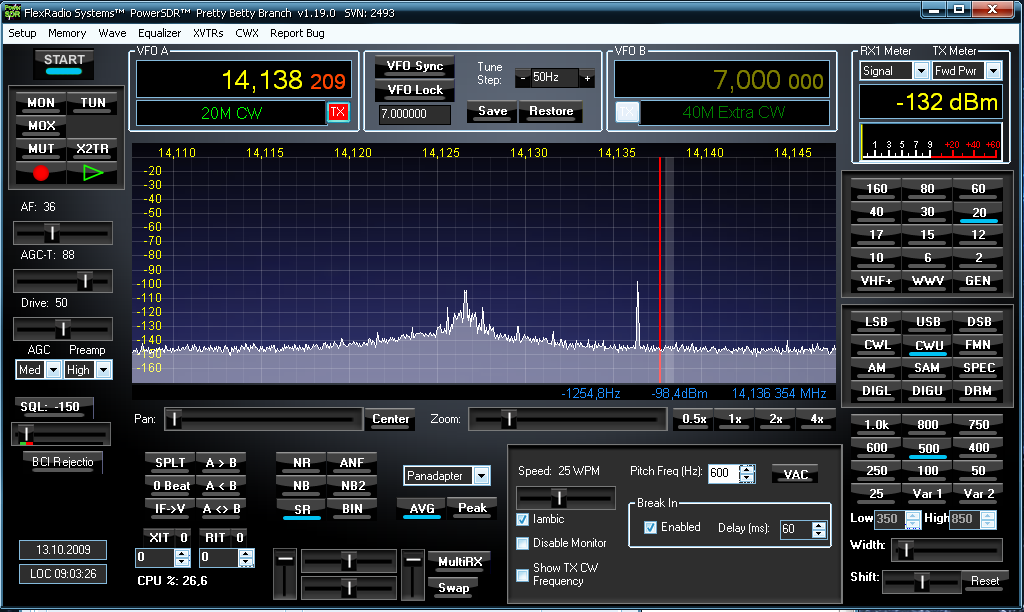Click the VFO Sync button
1024x612 pixels.
pos(414,67)
